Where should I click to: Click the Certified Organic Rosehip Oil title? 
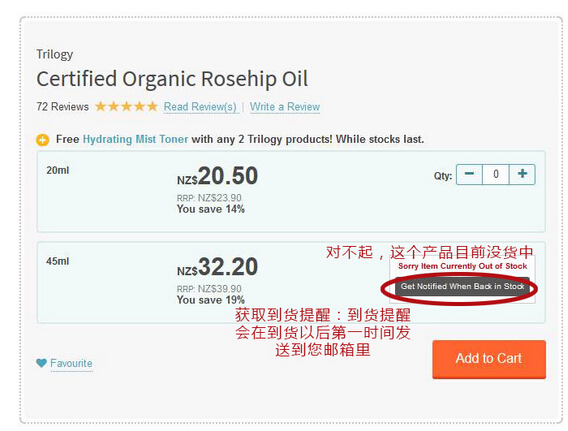(x=172, y=79)
